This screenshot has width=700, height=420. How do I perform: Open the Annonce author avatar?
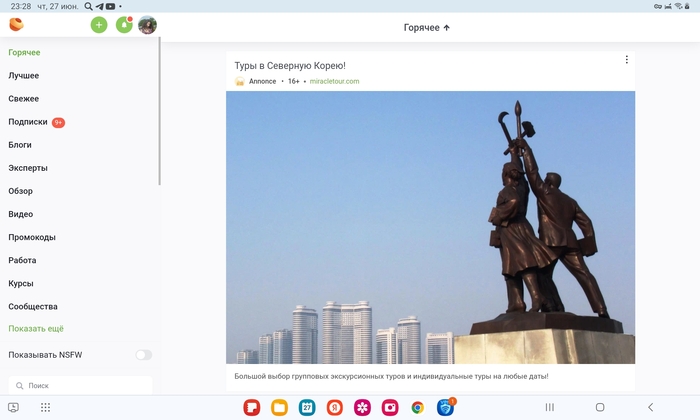tap(240, 81)
